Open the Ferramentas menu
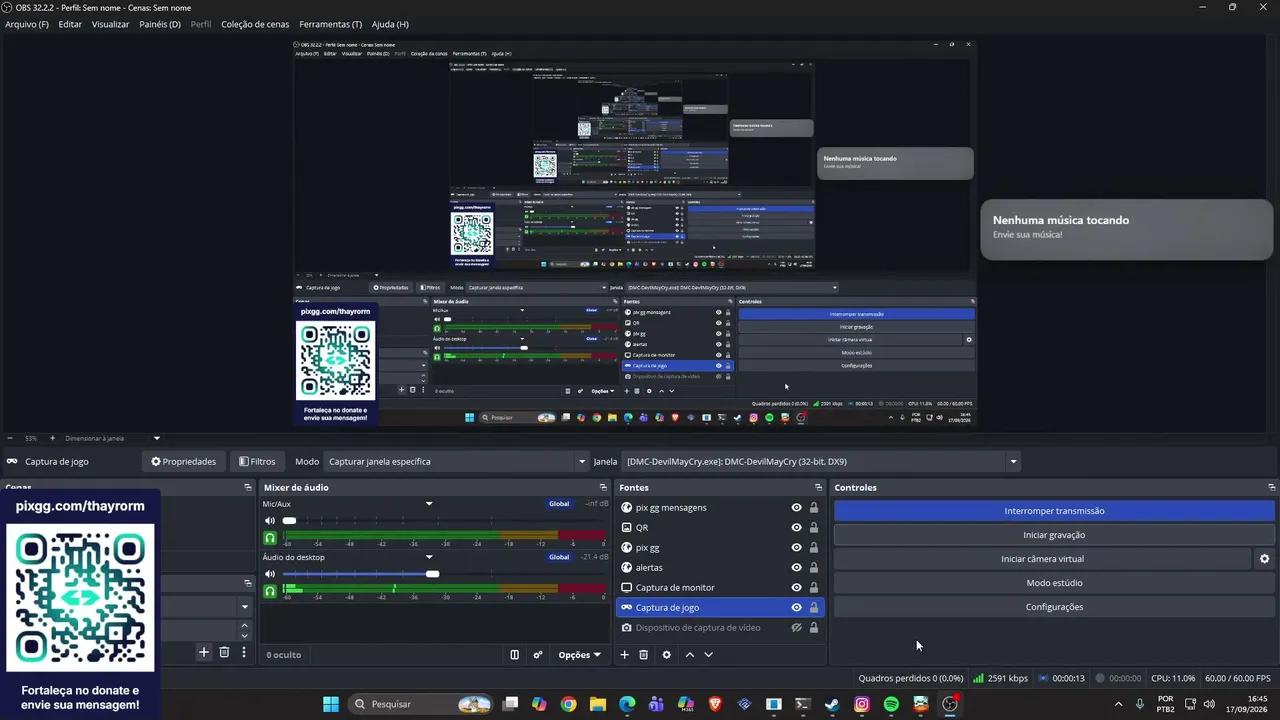This screenshot has height=720, width=1280. (x=331, y=24)
